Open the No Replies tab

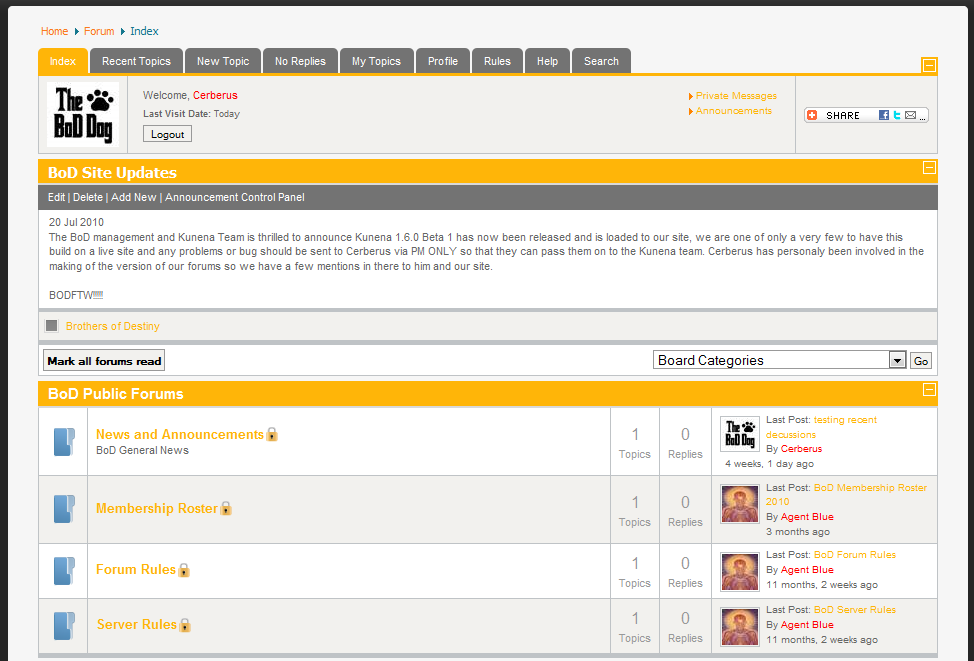[300, 61]
